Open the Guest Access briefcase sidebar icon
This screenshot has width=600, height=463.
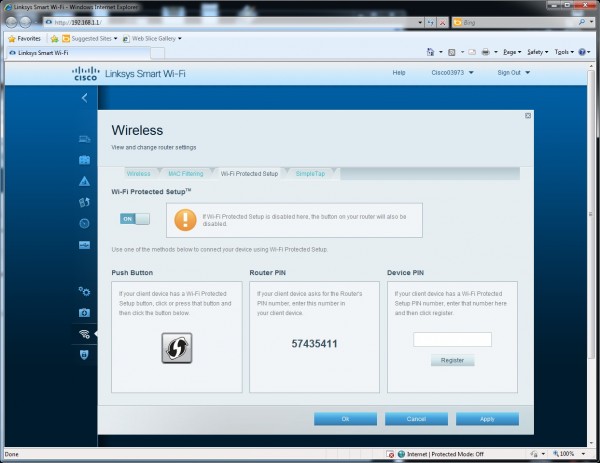coord(85,160)
